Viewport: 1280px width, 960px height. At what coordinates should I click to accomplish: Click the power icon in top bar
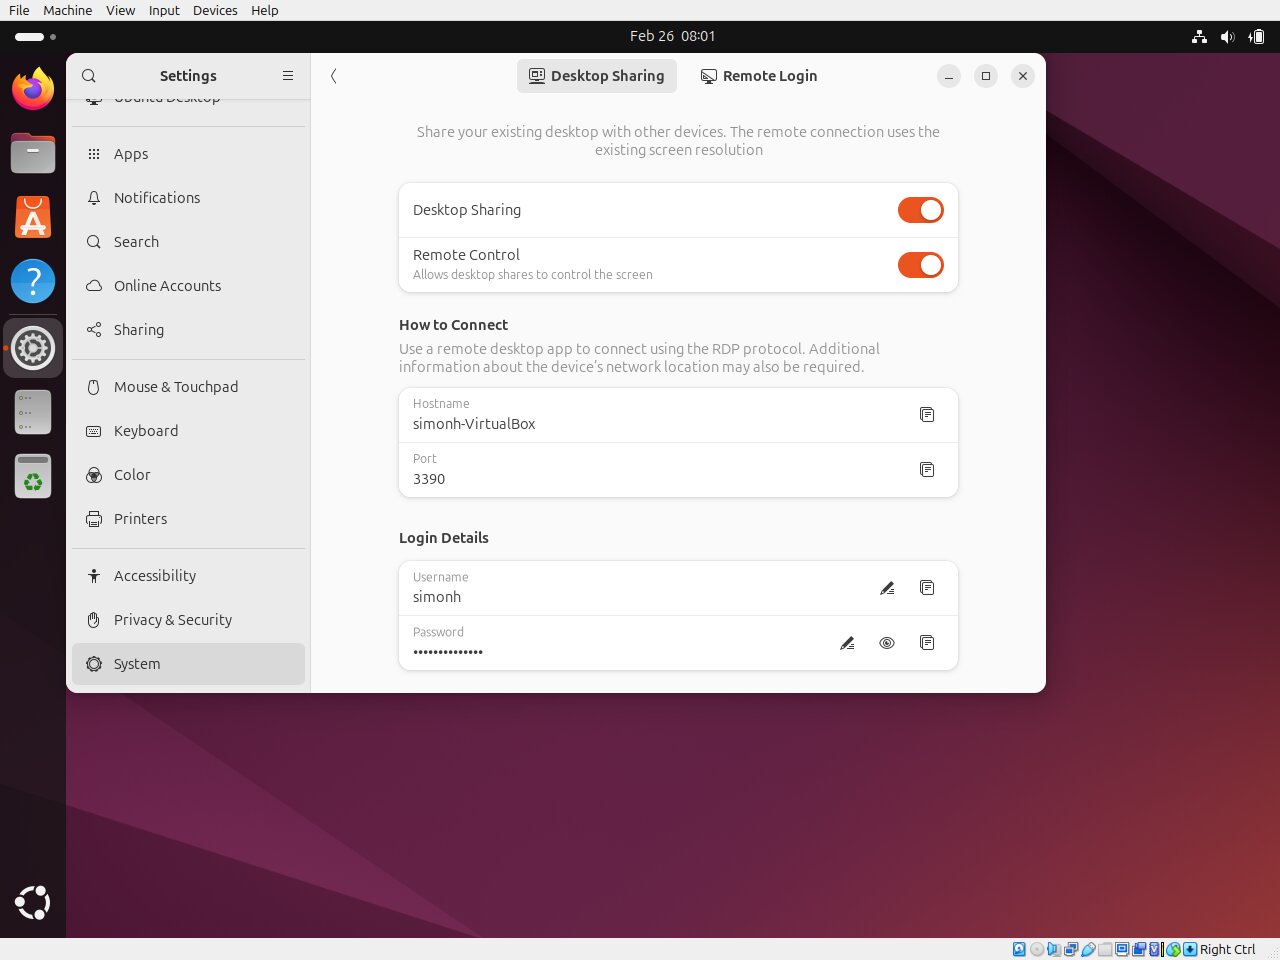point(1256,36)
